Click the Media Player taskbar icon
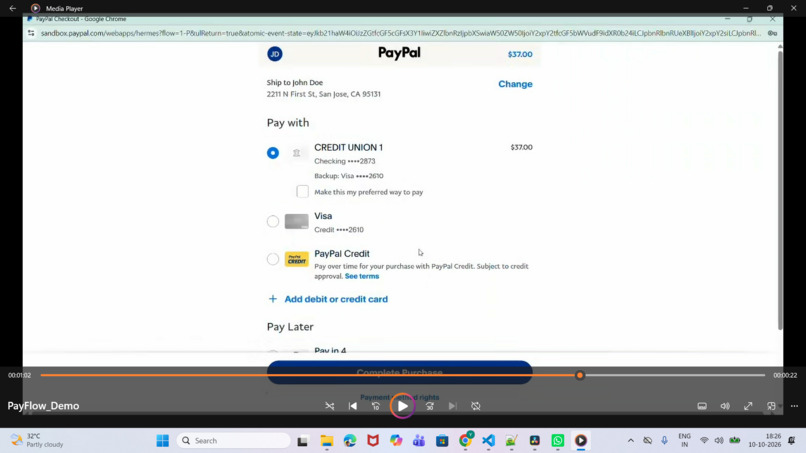 (x=581, y=441)
